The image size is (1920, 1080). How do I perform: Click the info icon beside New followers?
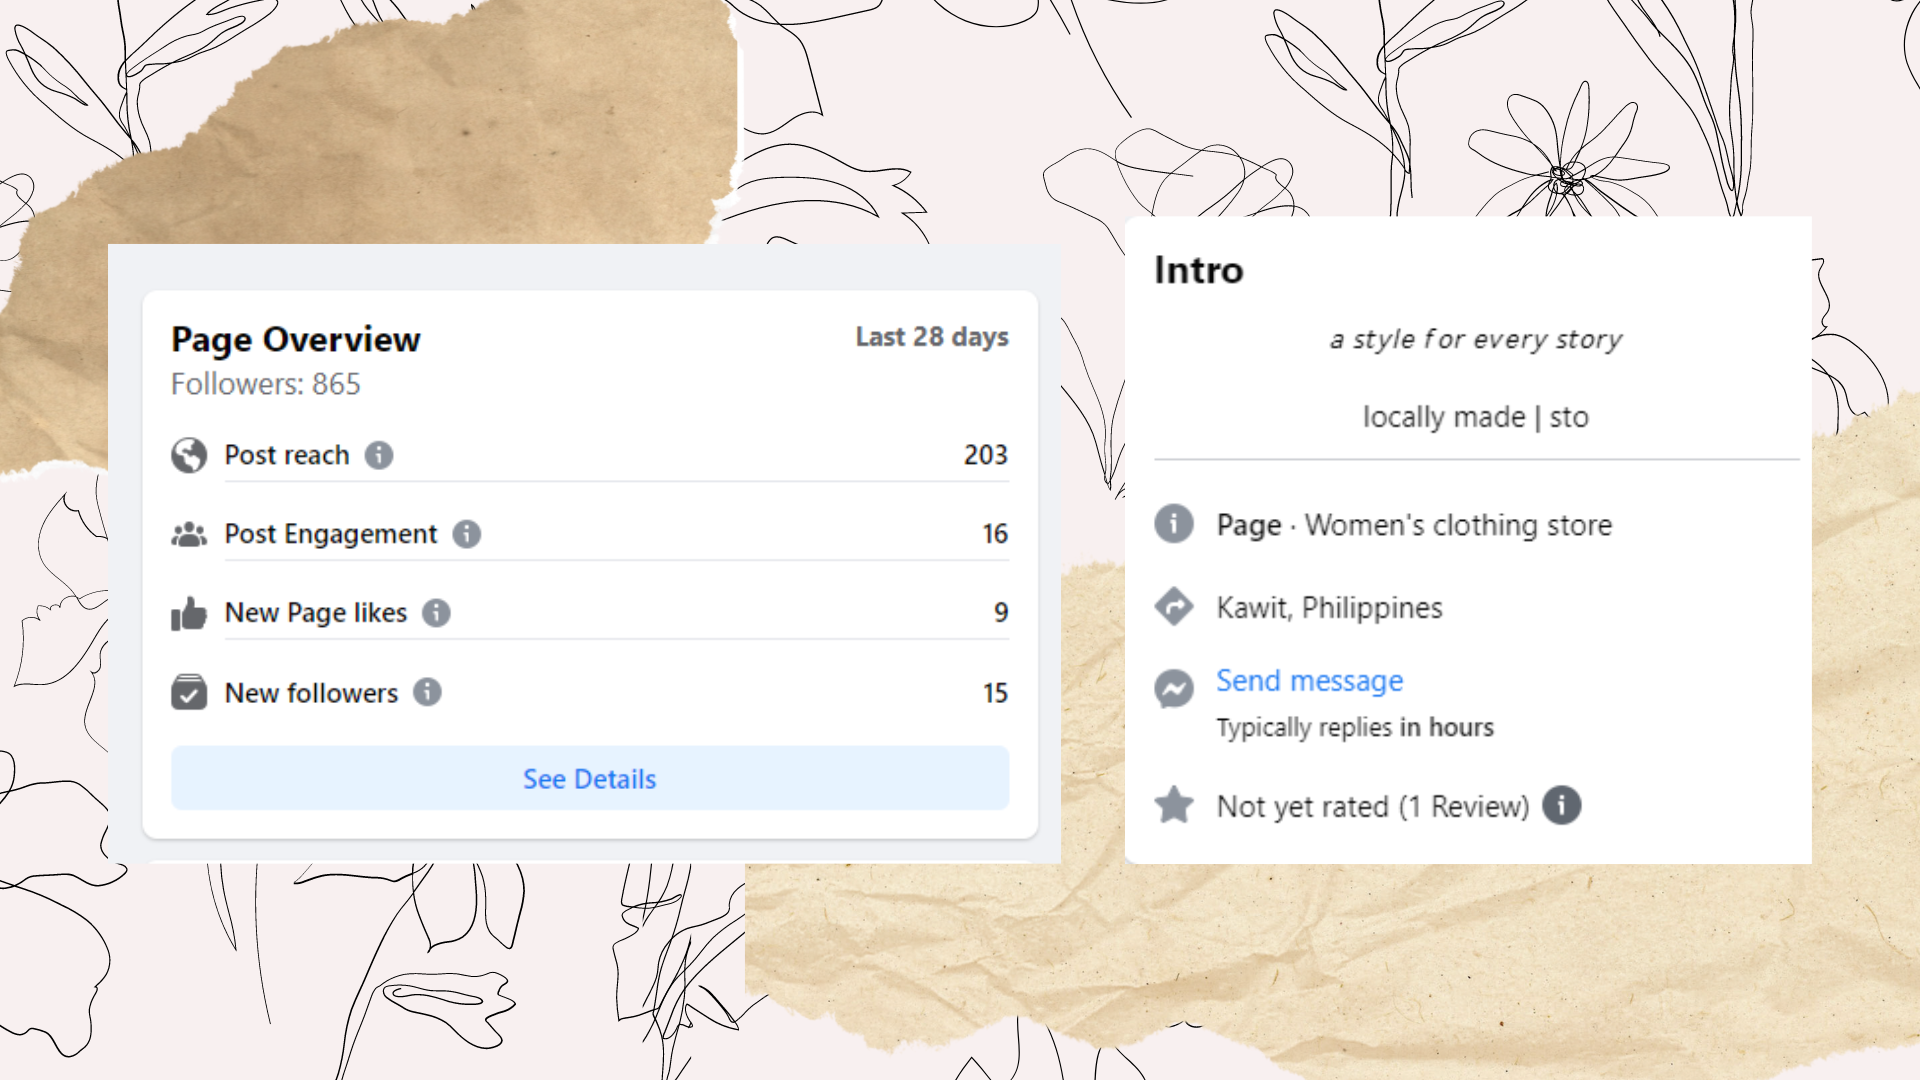click(427, 692)
